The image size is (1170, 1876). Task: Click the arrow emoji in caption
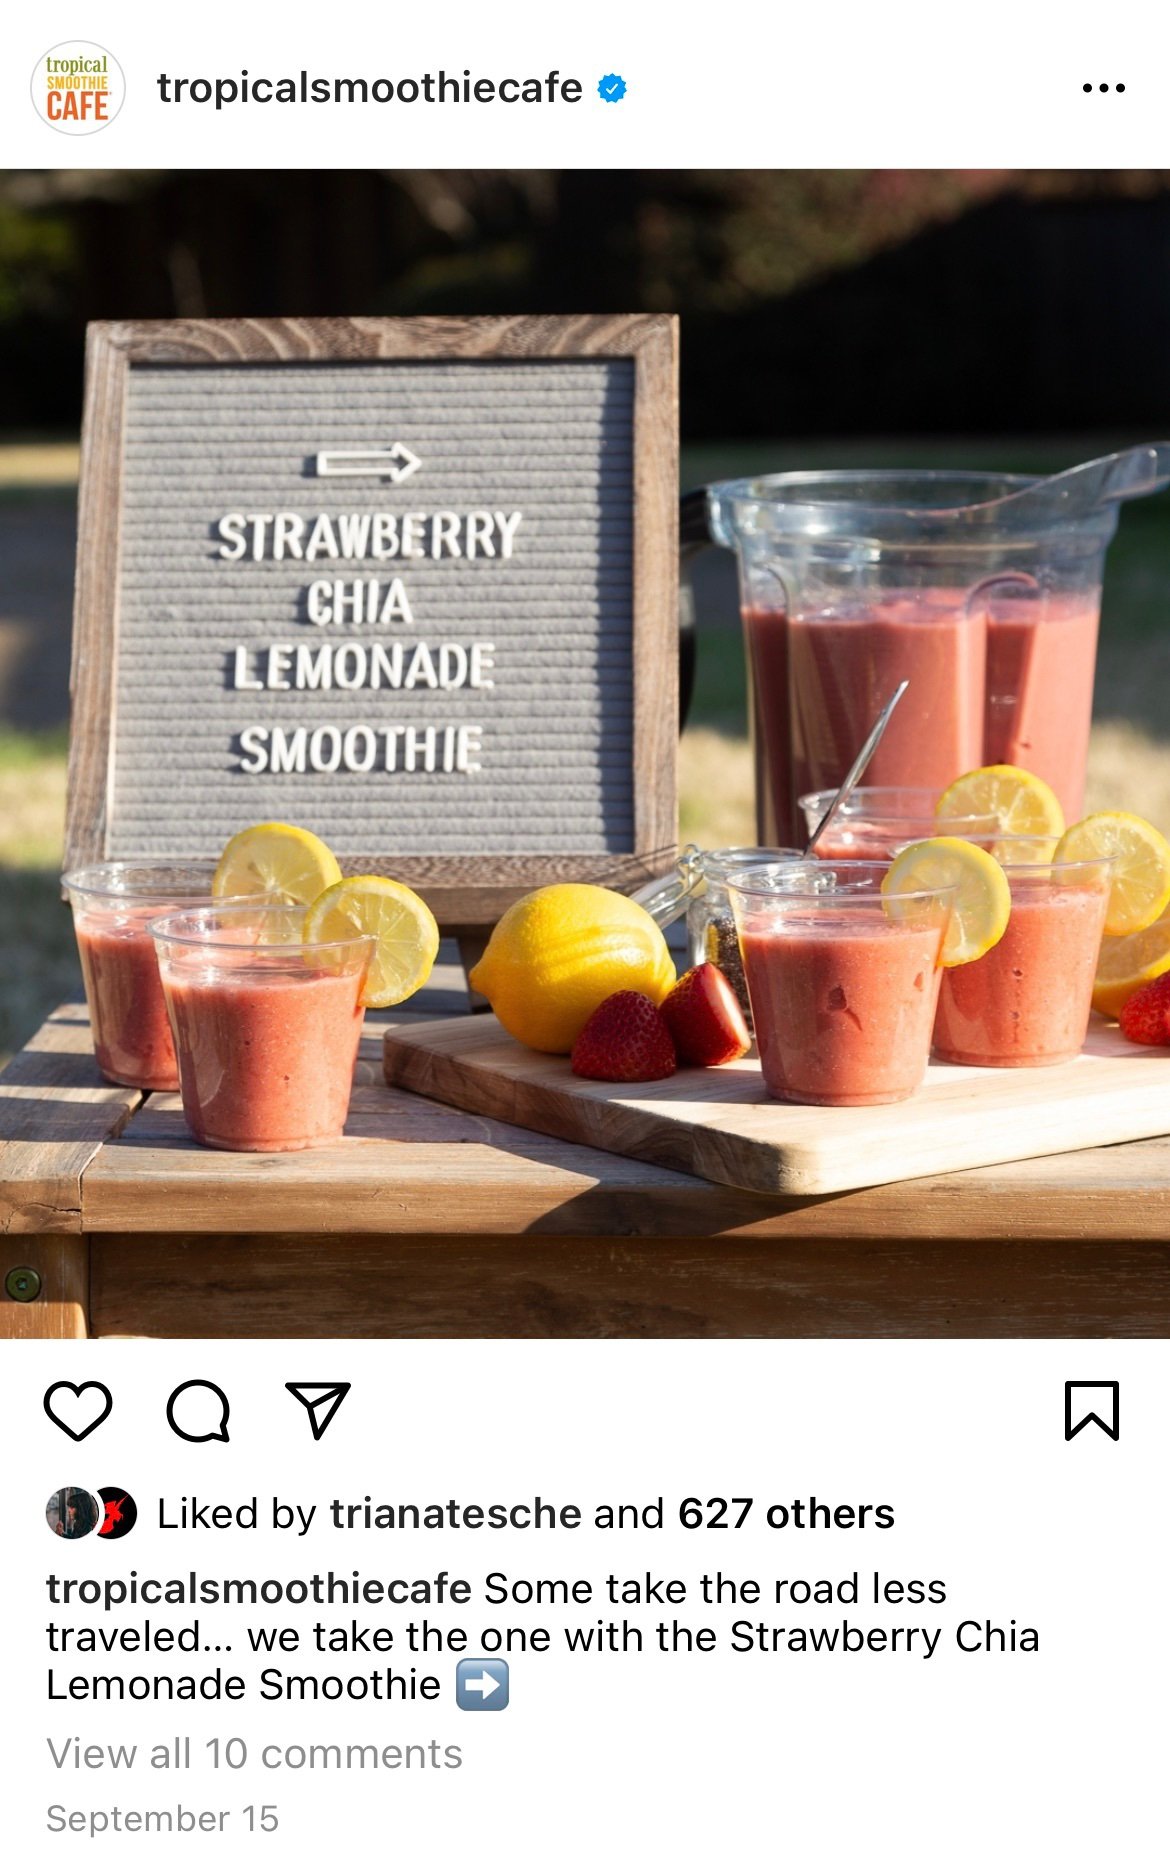(482, 1685)
